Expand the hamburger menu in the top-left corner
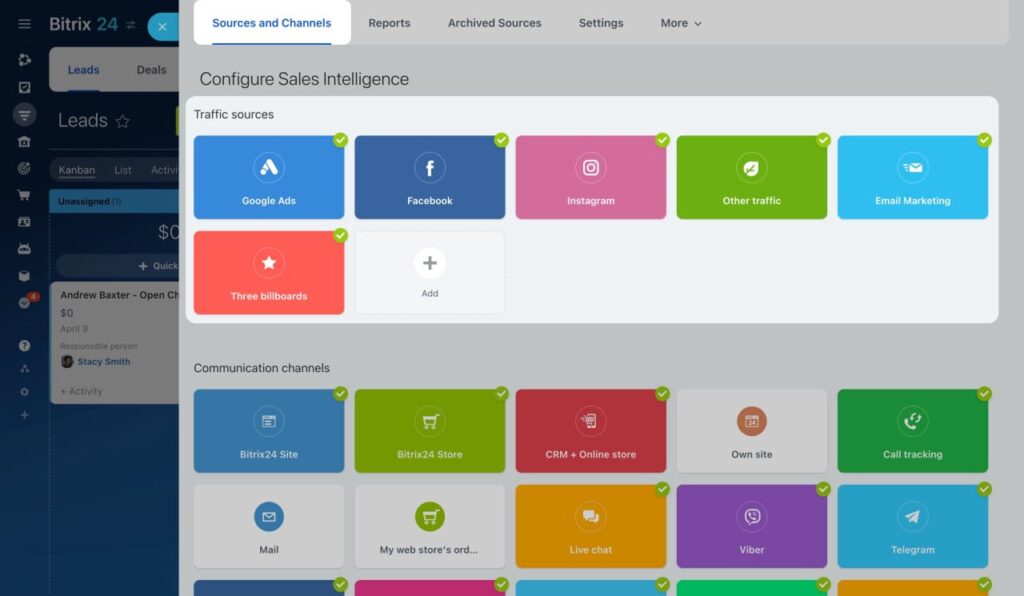The width and height of the screenshot is (1024, 596). (x=24, y=24)
